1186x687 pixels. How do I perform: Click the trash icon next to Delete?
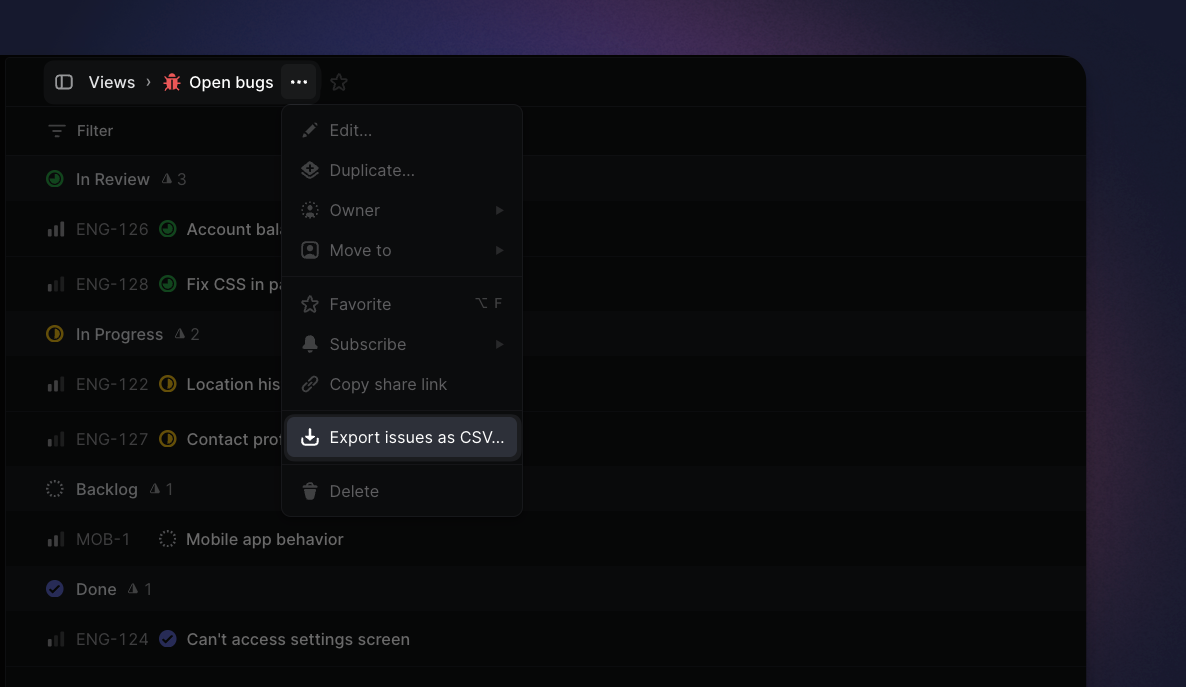click(310, 491)
